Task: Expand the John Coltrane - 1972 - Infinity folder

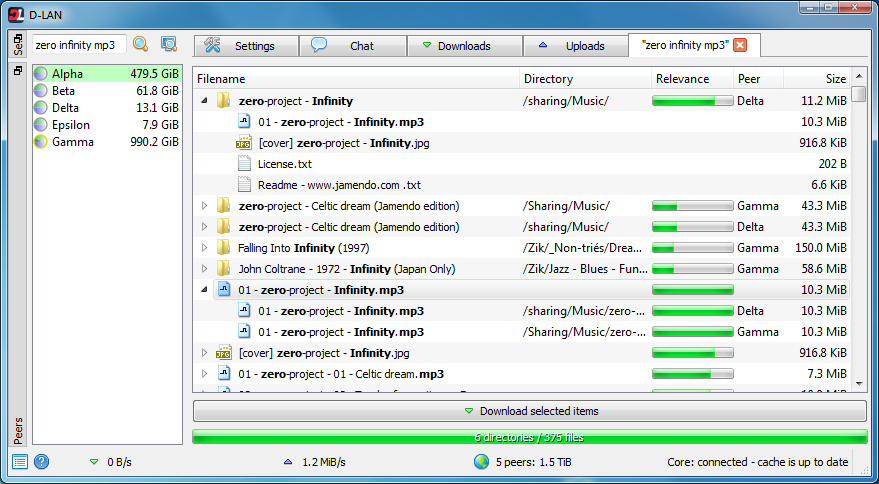Action: tap(205, 269)
